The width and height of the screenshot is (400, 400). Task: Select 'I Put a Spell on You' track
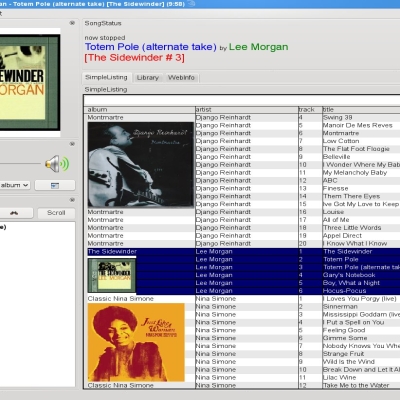point(353,322)
